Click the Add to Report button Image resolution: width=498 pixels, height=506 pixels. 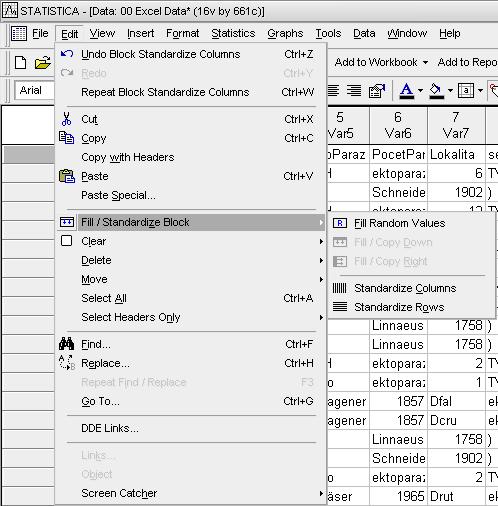[x=467, y=62]
